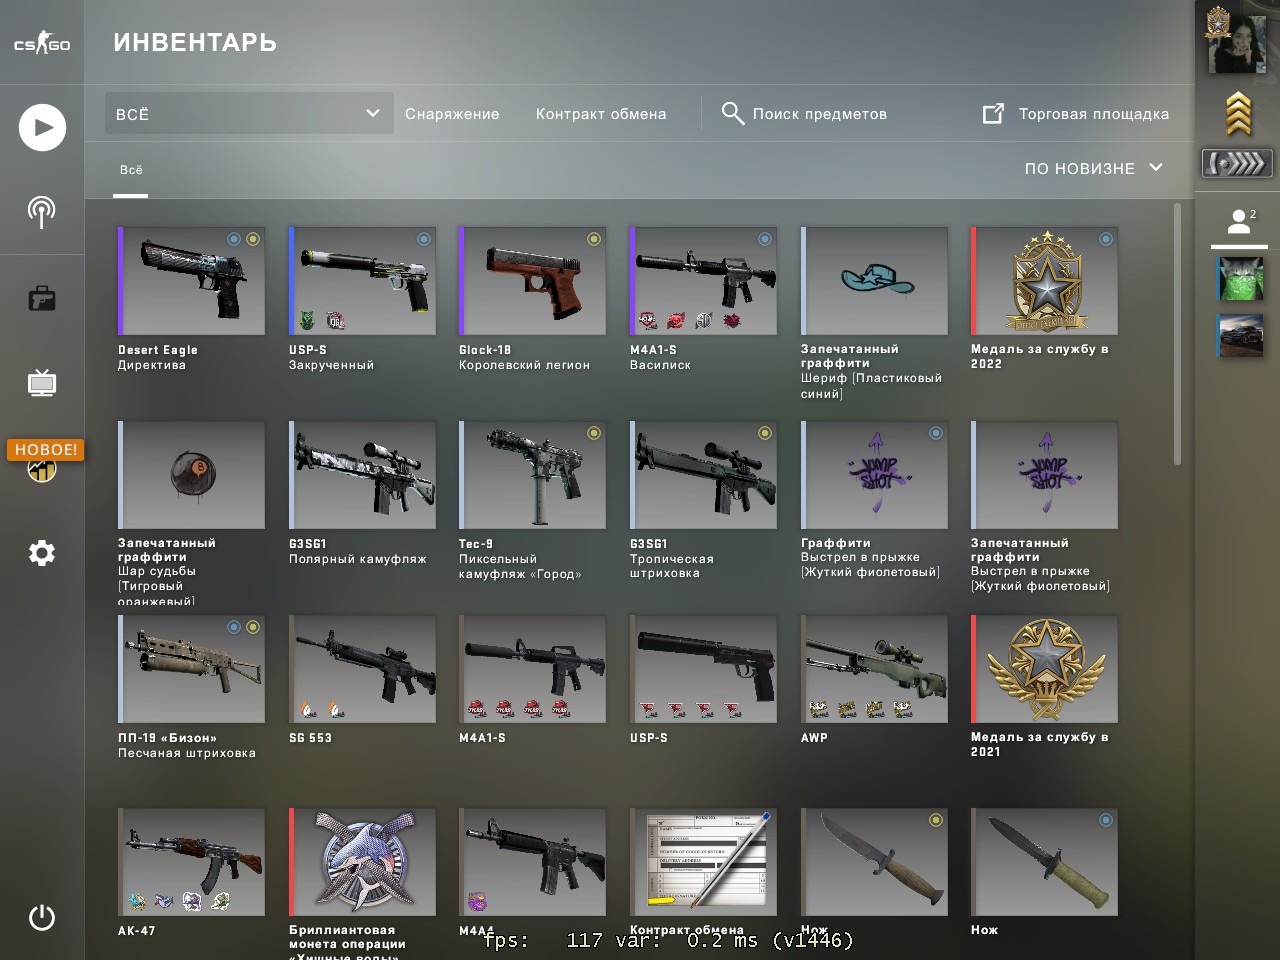Open the Watch TV icon
This screenshot has width=1280, height=960.
(x=42, y=383)
